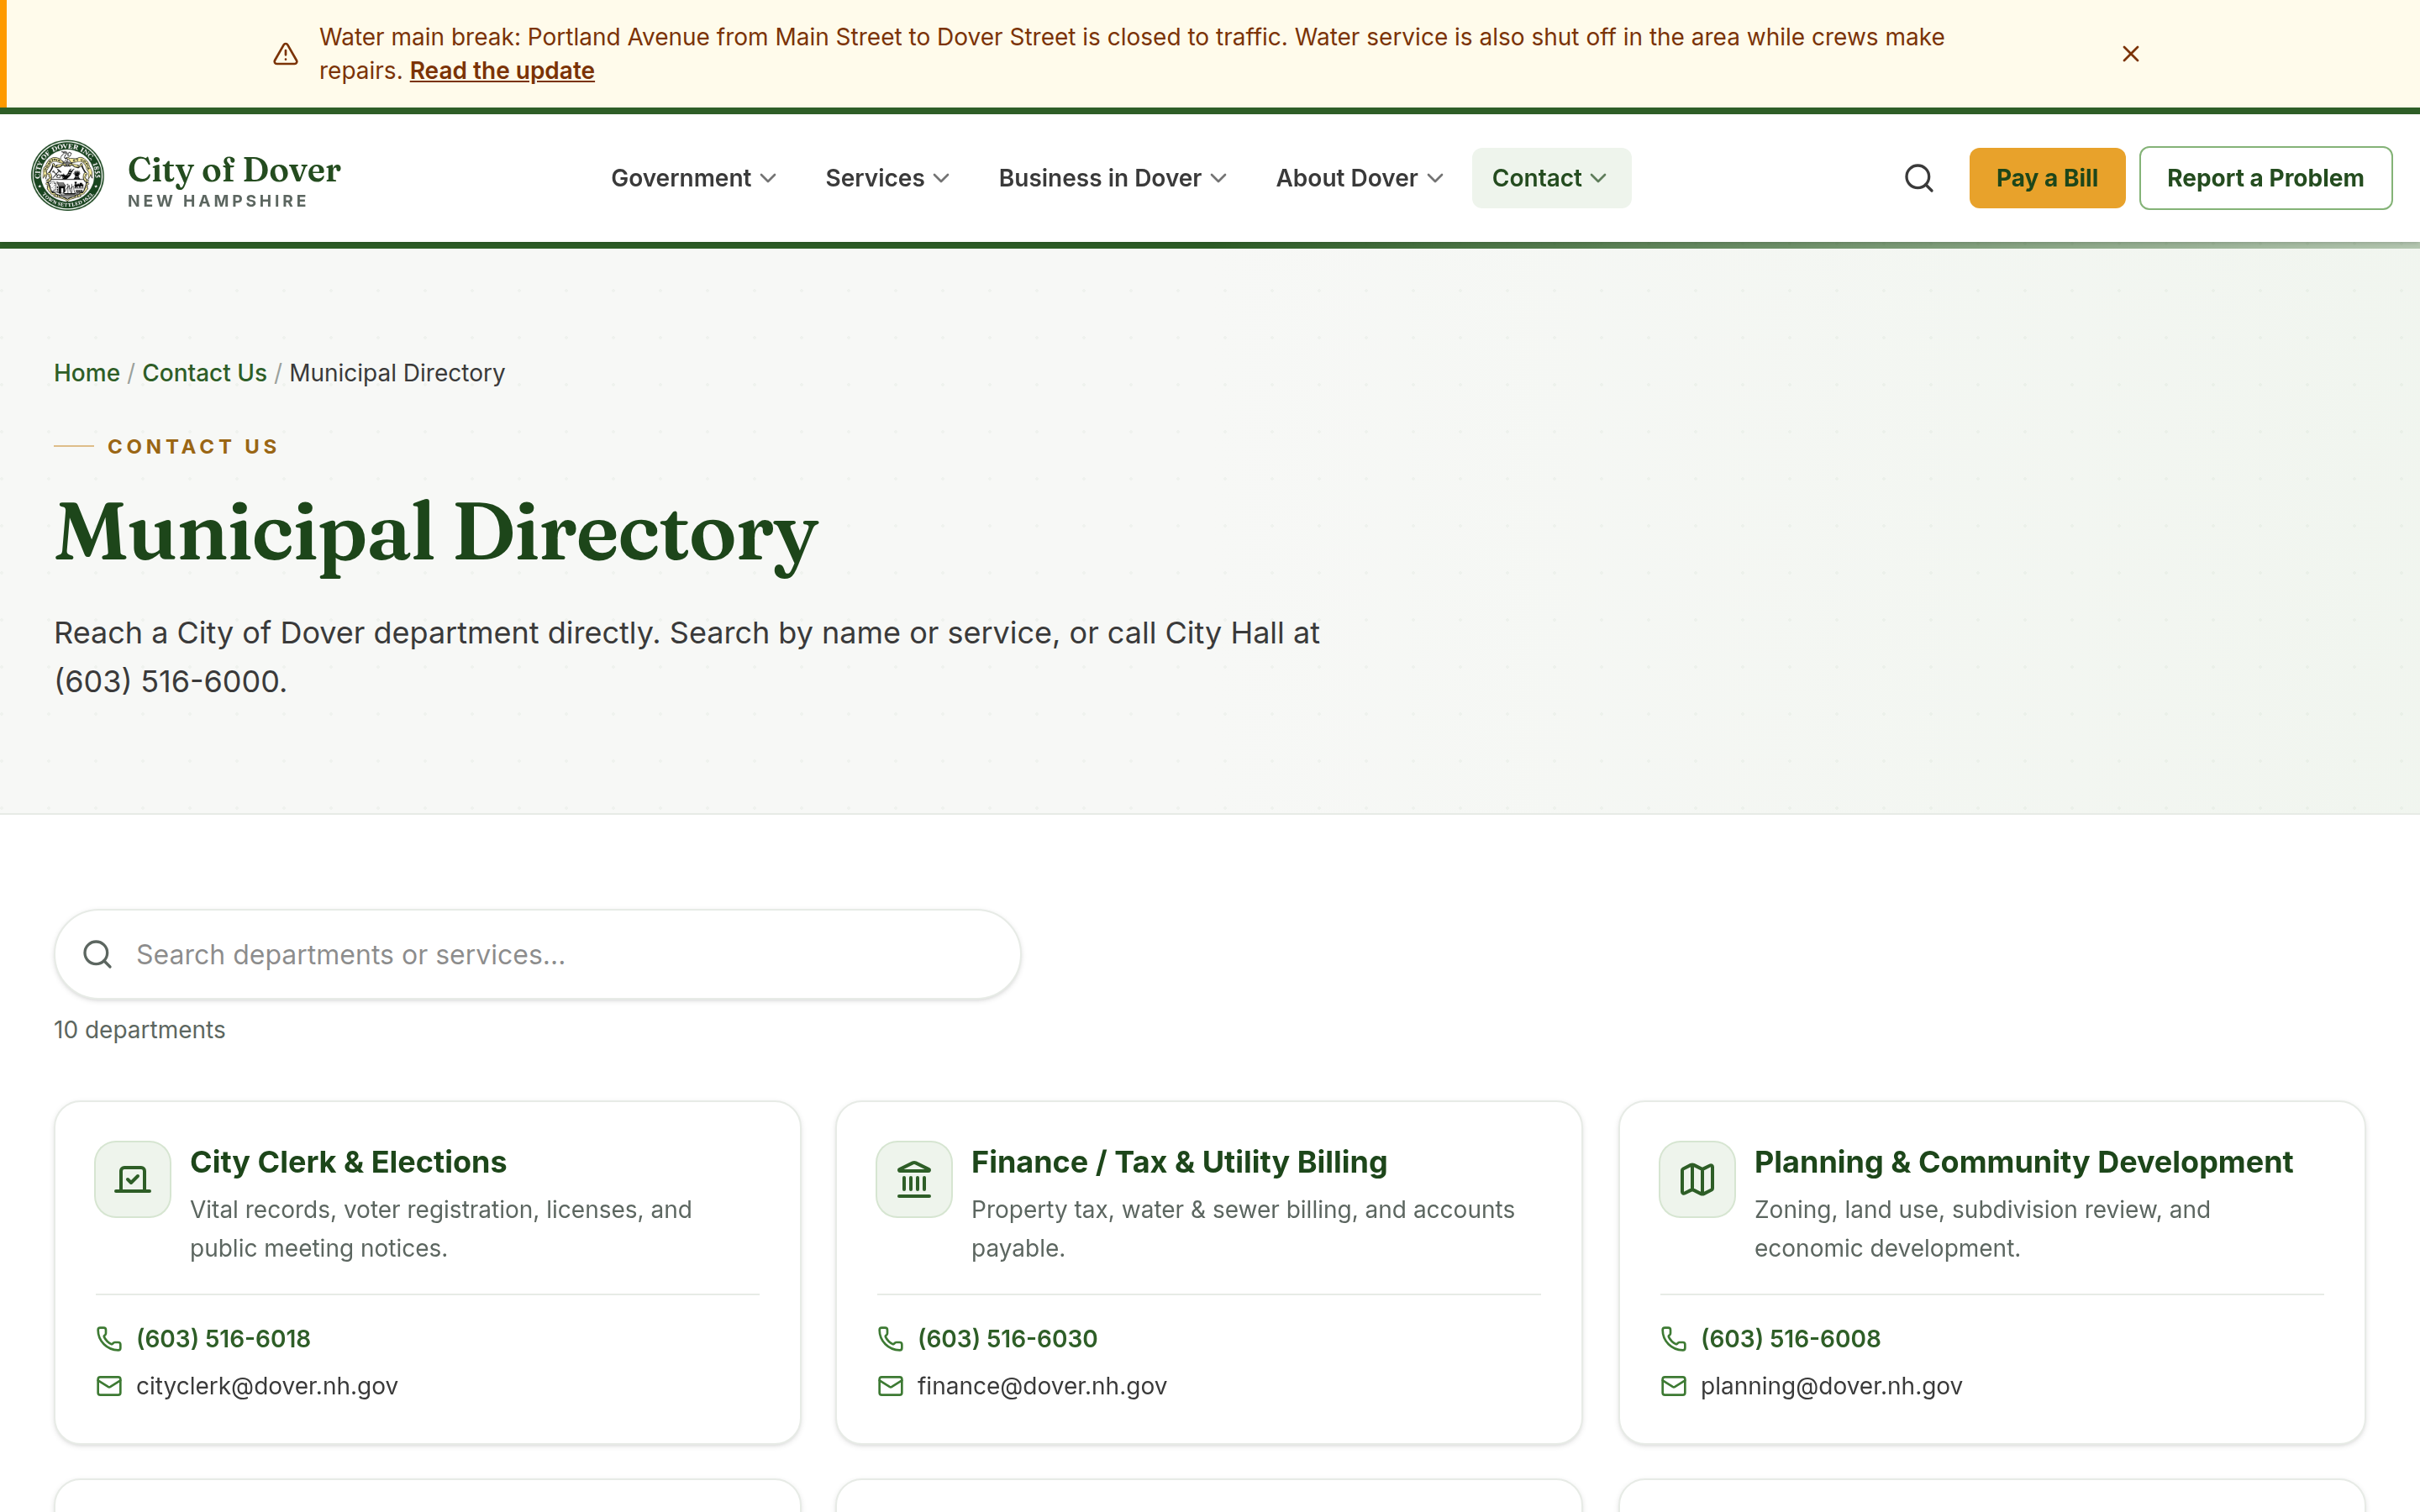Click magnifier icon in department search box
2420x1512 pixels.
(98, 954)
